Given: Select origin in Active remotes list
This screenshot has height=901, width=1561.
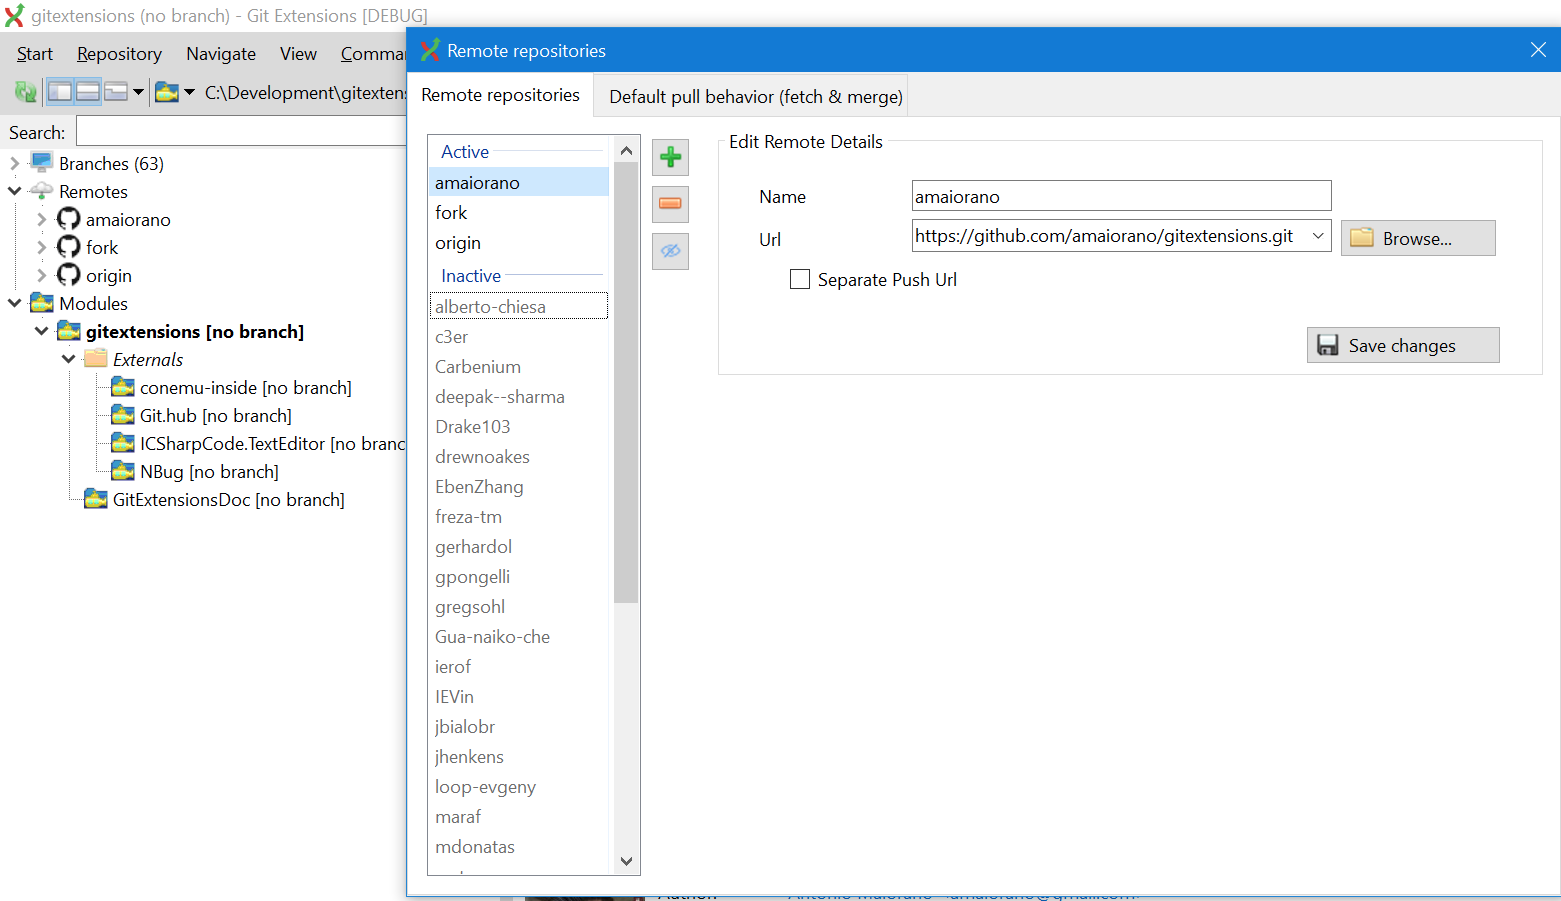Looking at the screenshot, I should click(519, 242).
